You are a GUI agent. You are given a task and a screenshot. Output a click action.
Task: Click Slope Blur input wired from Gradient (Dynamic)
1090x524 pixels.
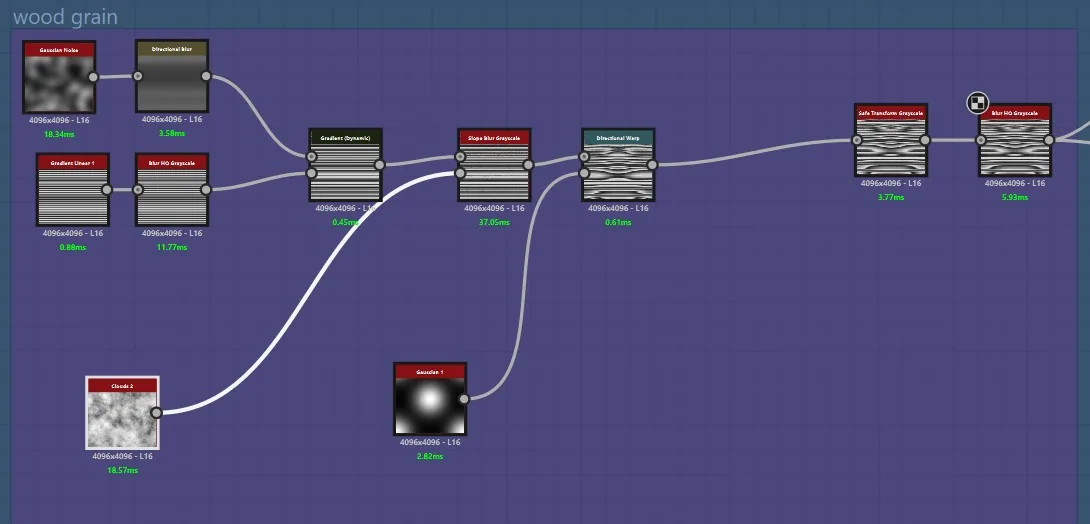click(x=460, y=156)
